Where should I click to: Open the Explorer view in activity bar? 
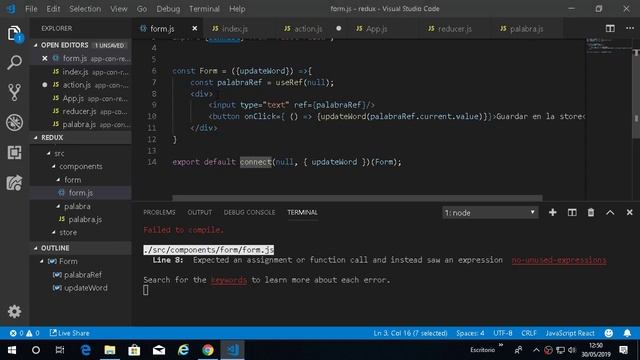(14, 33)
